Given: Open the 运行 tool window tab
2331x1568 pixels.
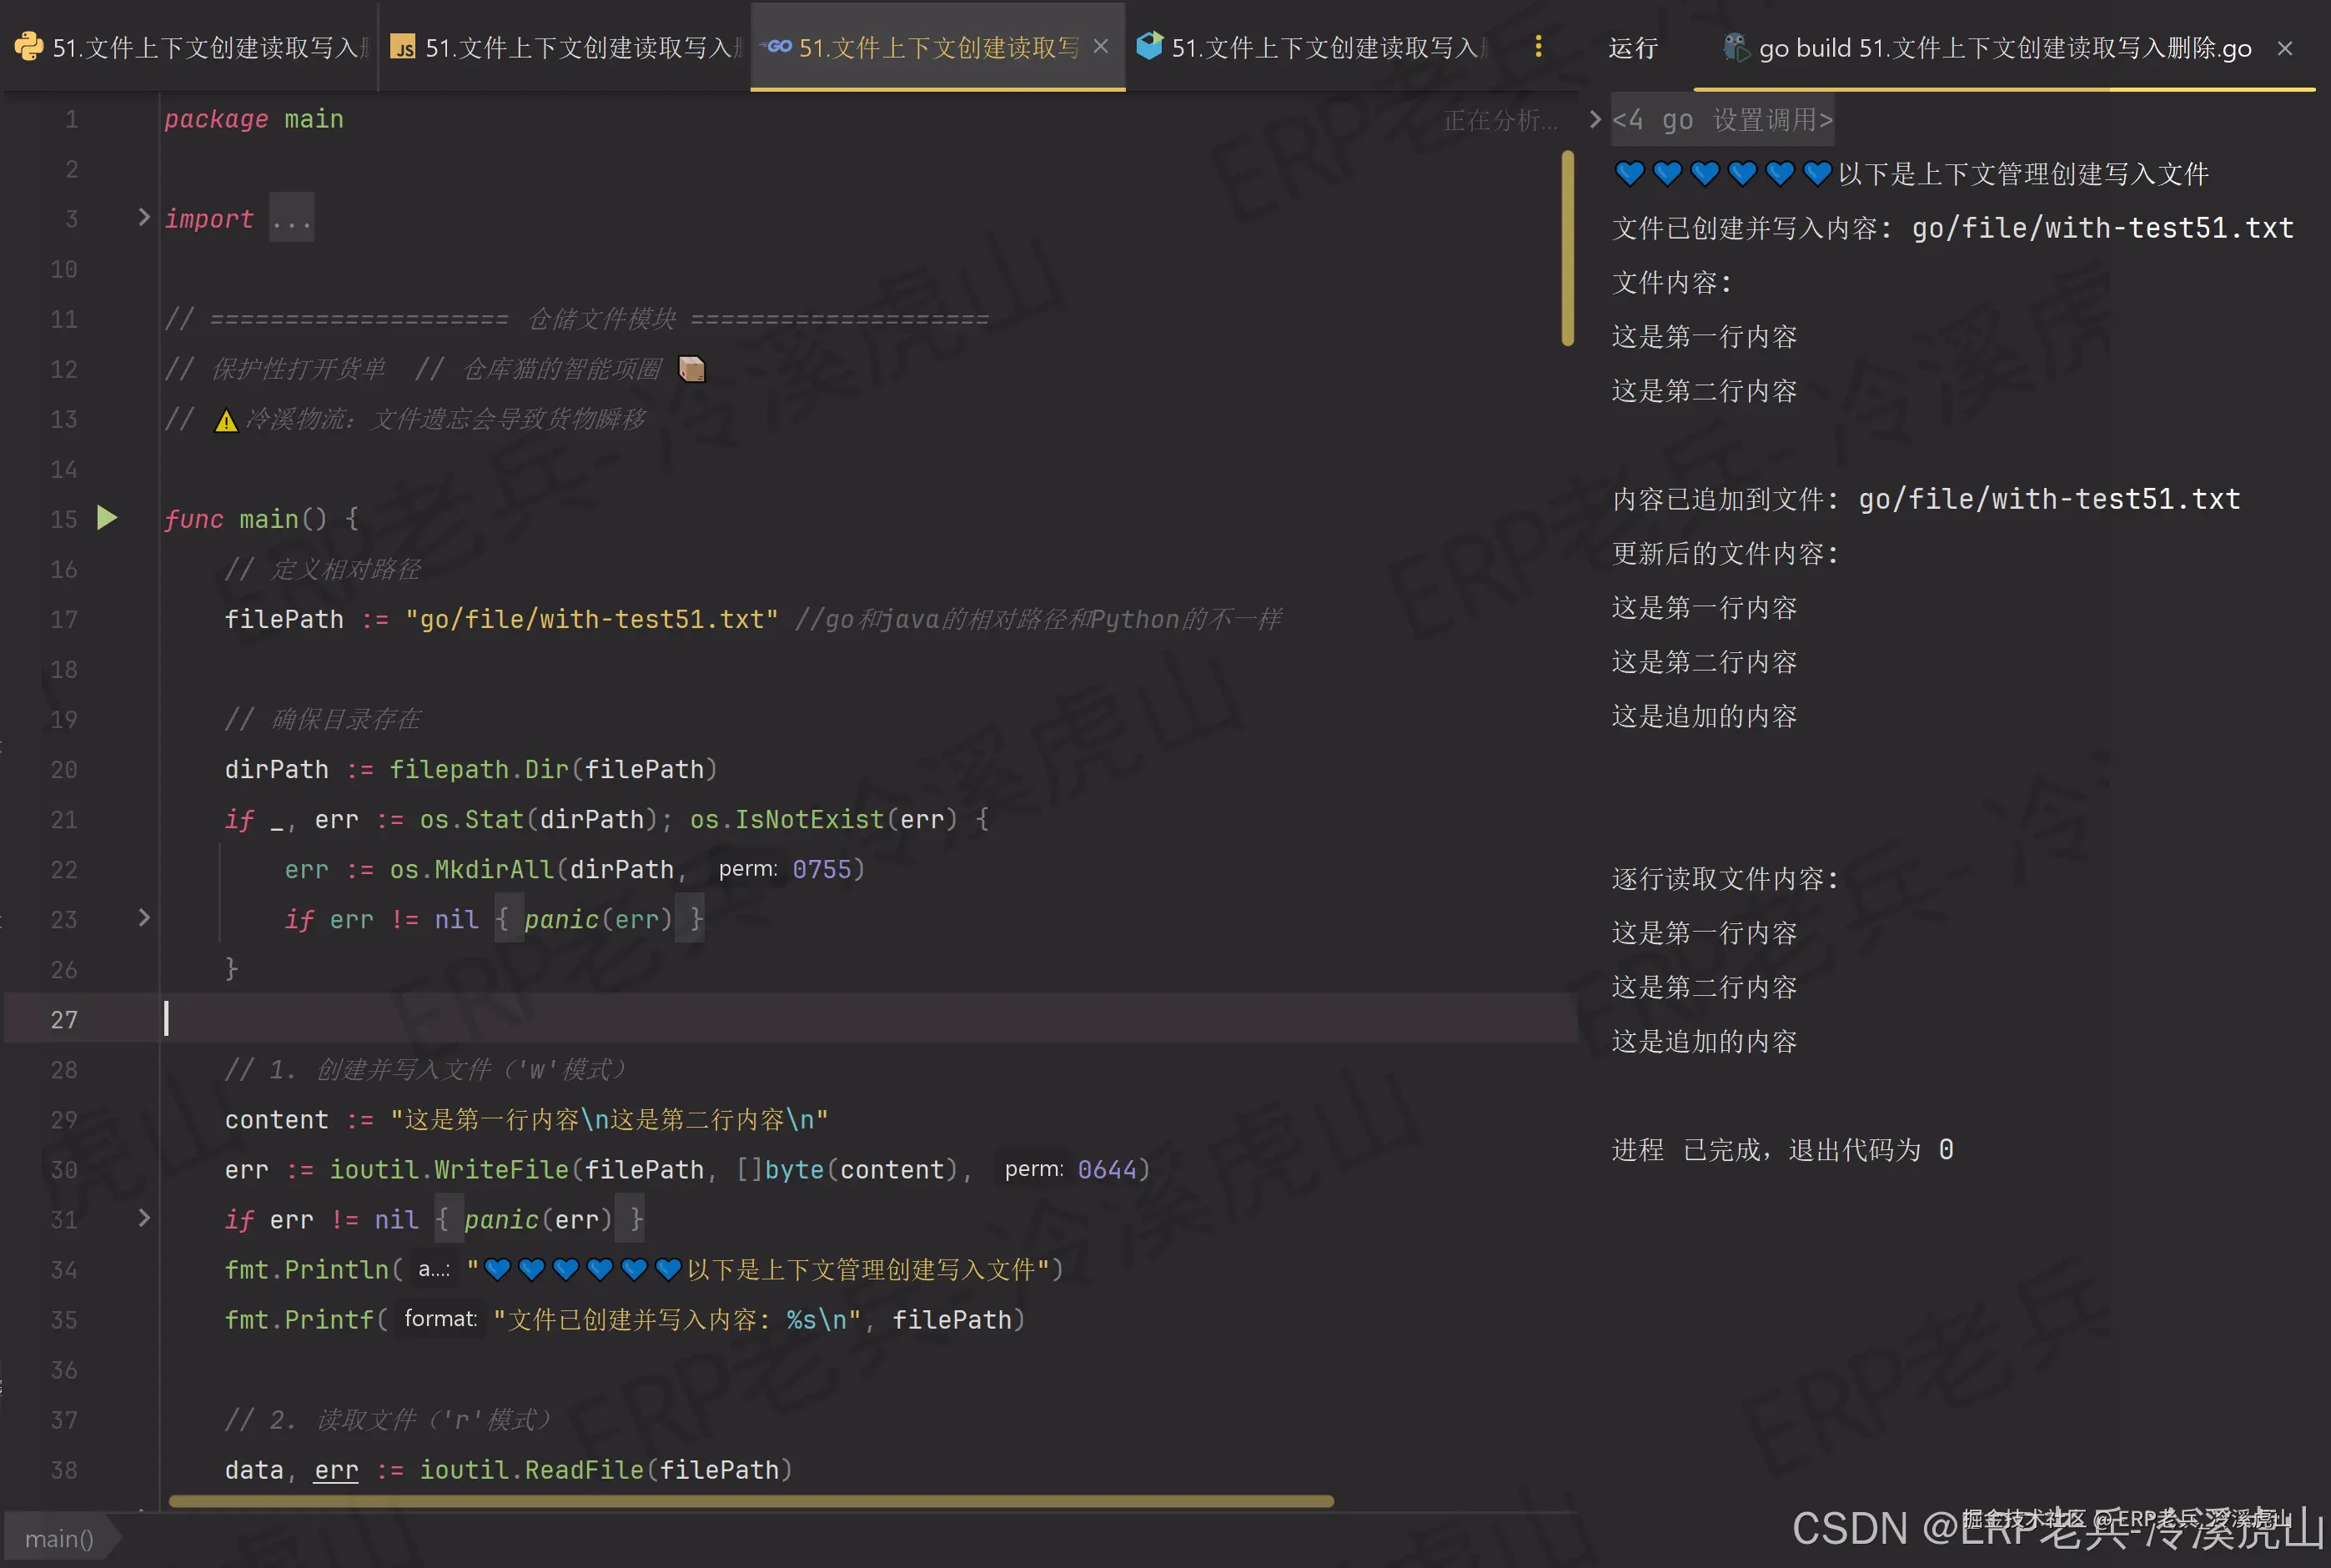Looking at the screenshot, I should 1632,47.
